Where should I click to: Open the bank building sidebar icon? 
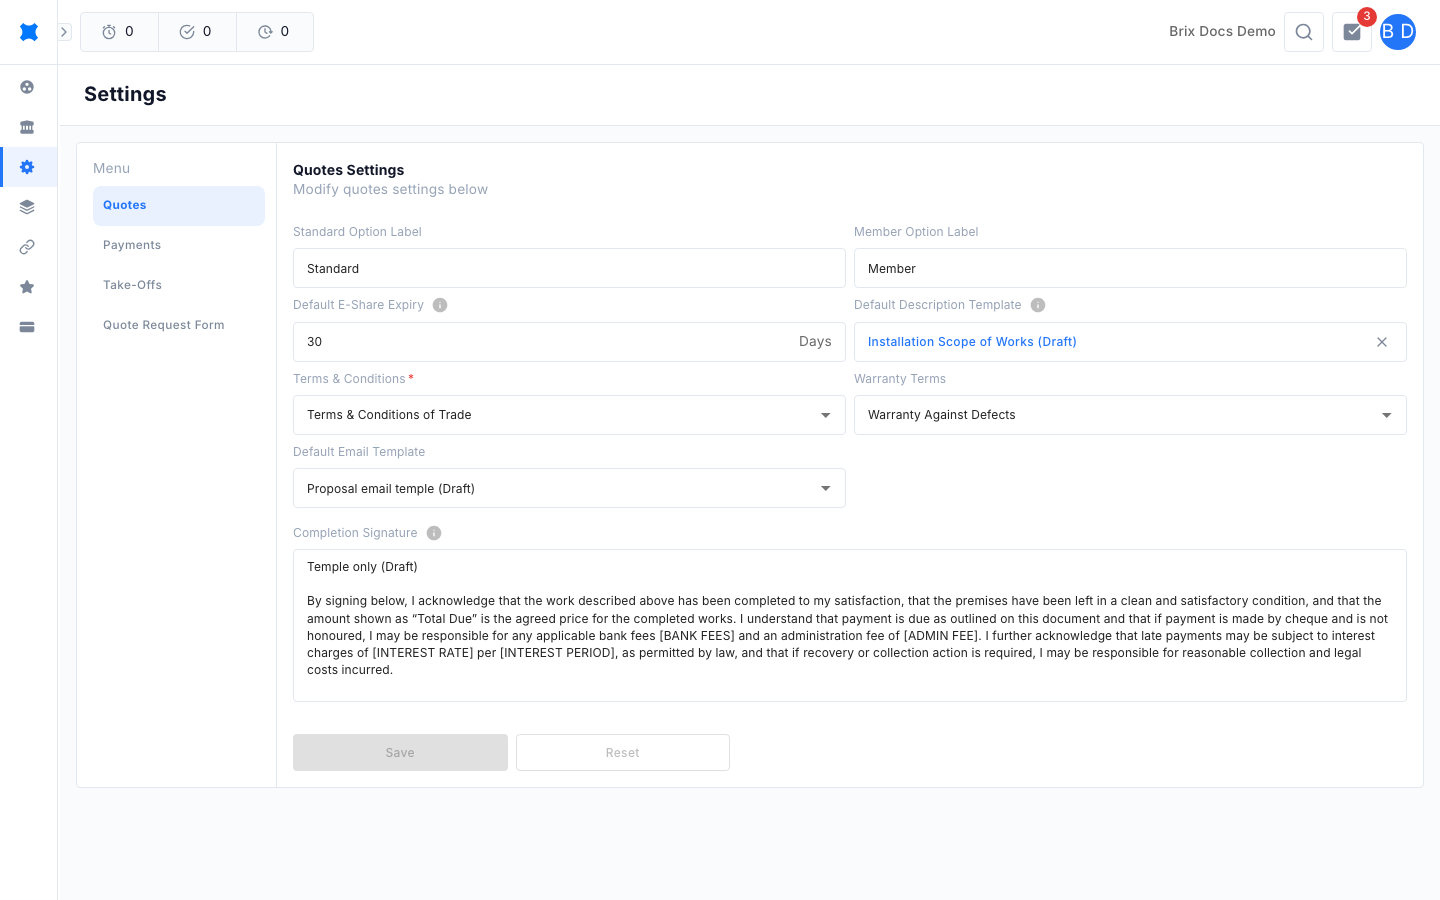[x=27, y=127]
